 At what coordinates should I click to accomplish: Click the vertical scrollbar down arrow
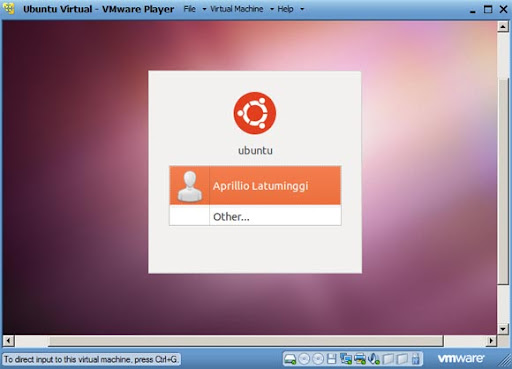click(503, 329)
